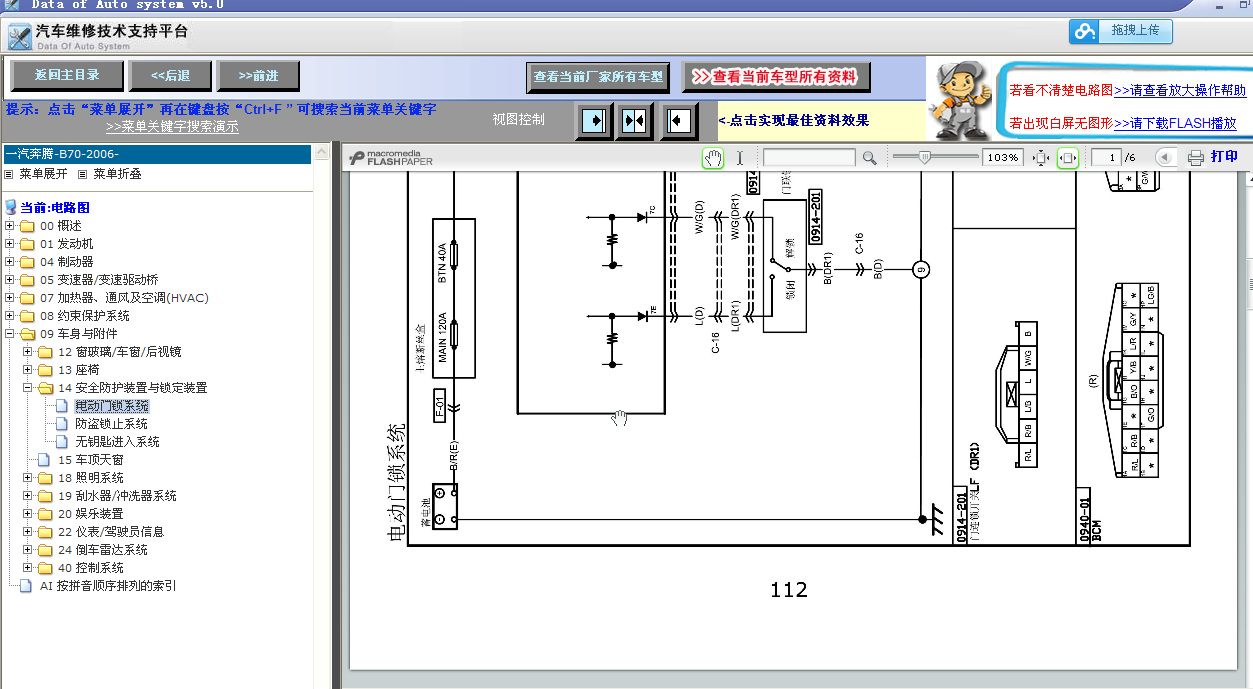The height and width of the screenshot is (689, 1253).
Task: Expand the 20 娱乐装置 folder
Action: click(x=28, y=514)
